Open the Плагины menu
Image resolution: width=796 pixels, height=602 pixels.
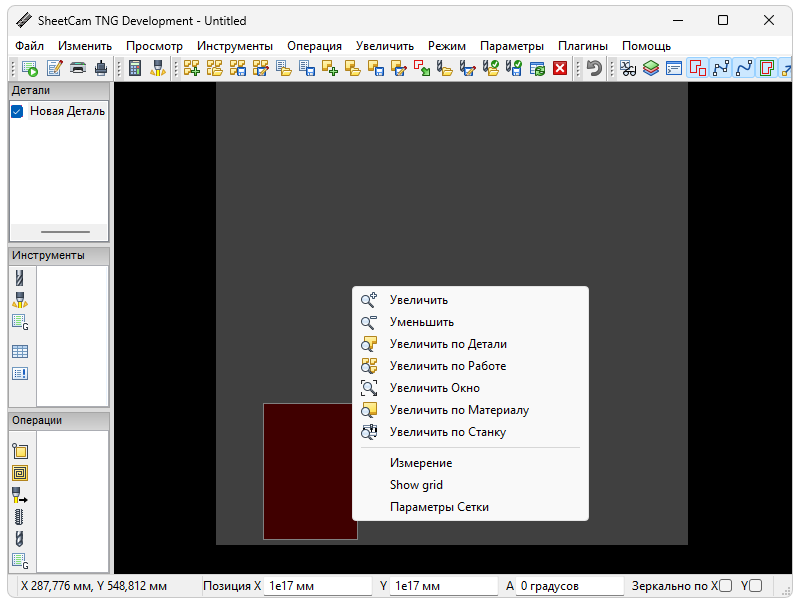click(x=583, y=46)
